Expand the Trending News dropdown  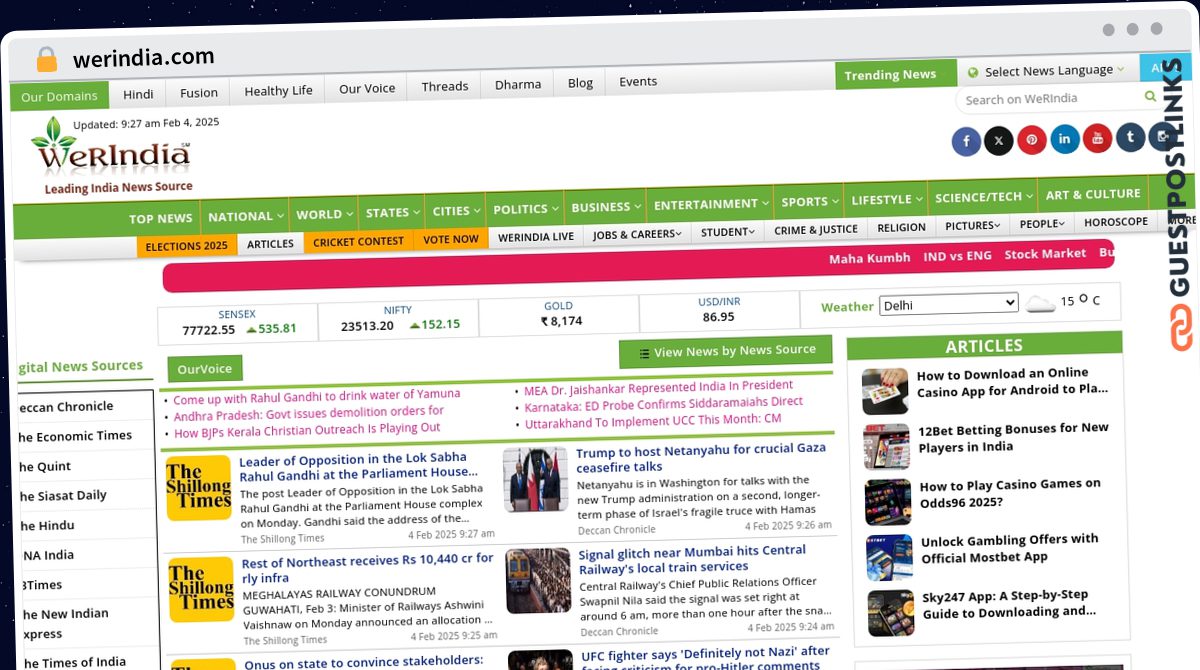[896, 74]
